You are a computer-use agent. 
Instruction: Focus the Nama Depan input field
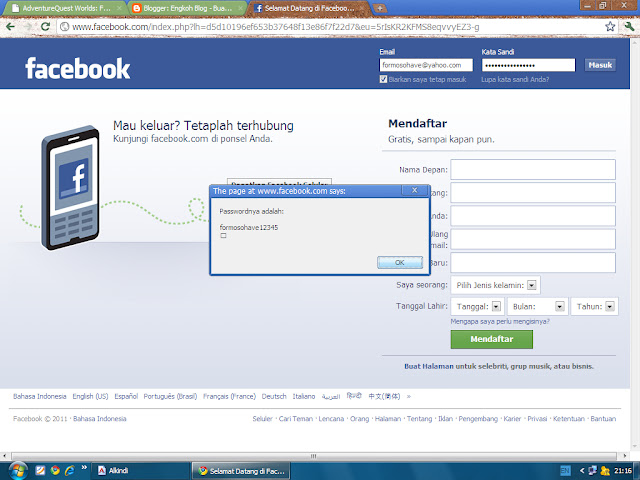[x=533, y=169]
